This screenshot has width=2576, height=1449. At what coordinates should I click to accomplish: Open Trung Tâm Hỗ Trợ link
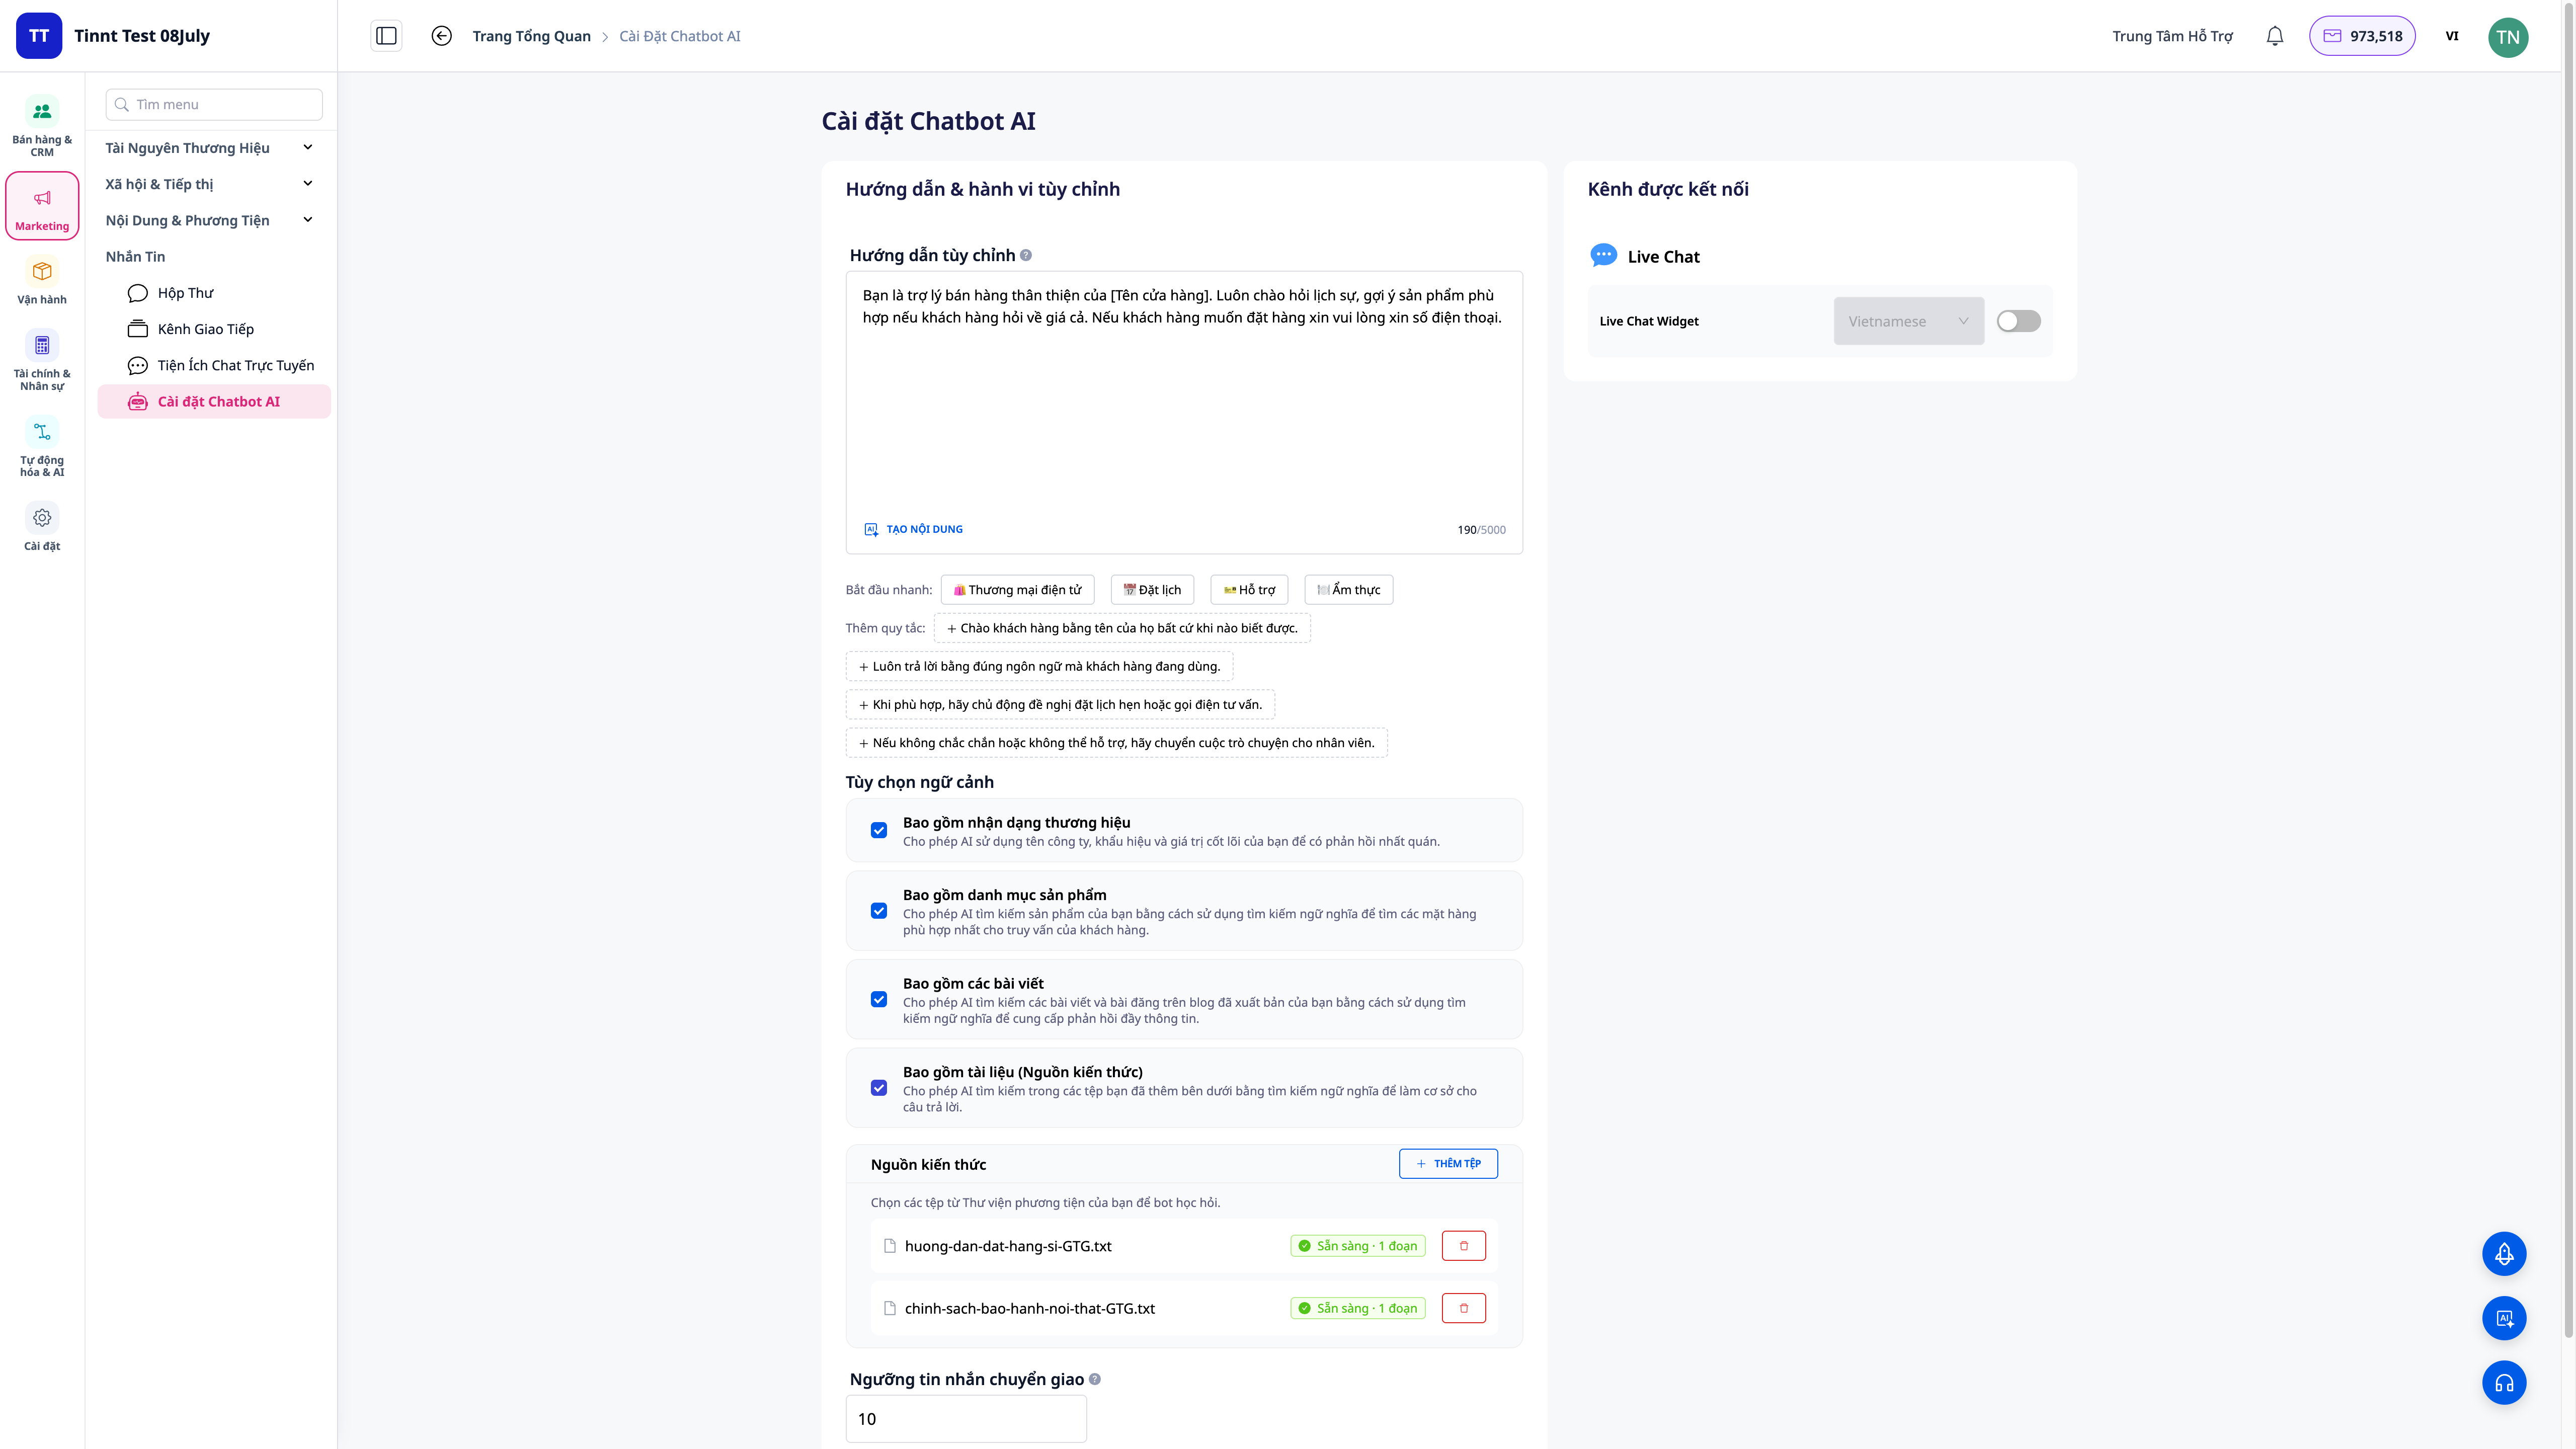click(x=2172, y=36)
